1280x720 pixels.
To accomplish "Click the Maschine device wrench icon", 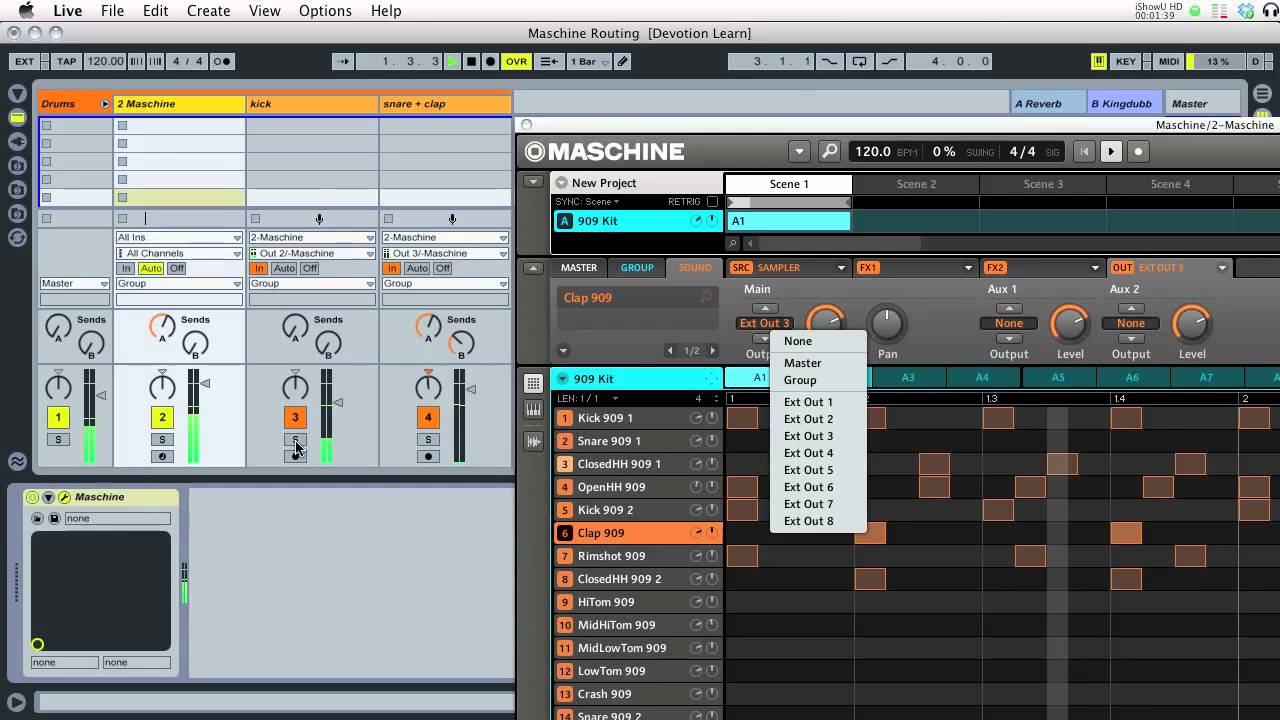I will [64, 497].
